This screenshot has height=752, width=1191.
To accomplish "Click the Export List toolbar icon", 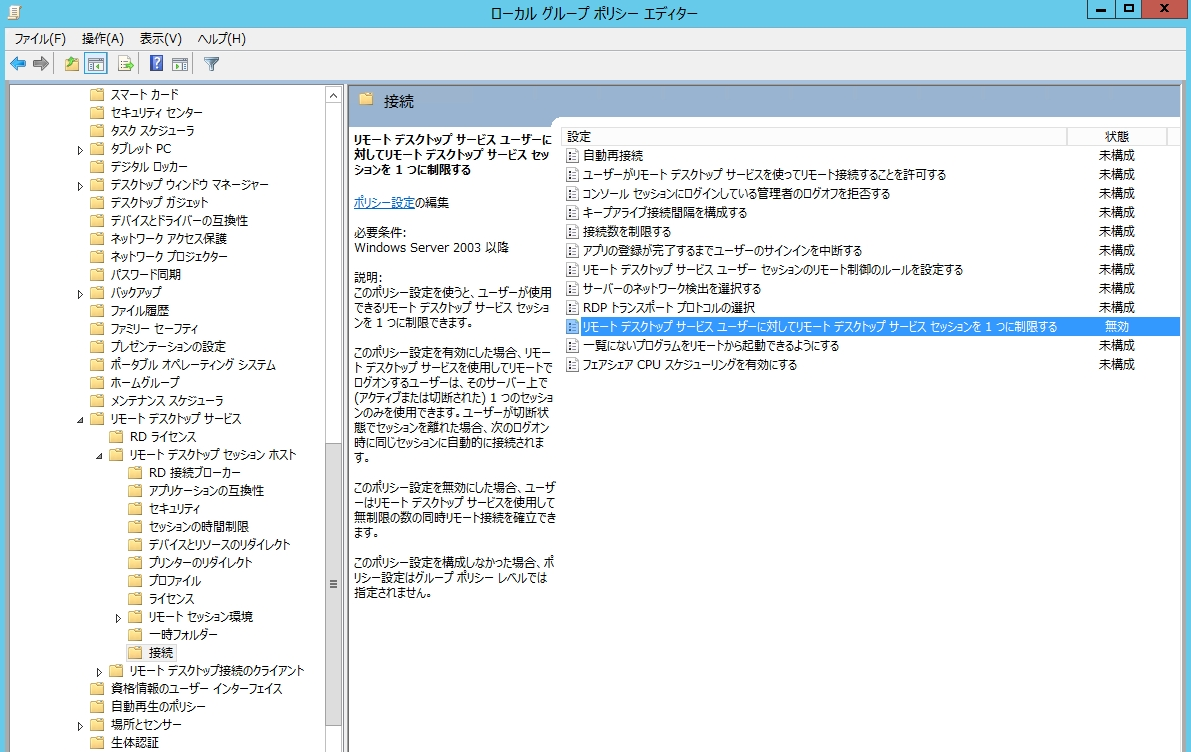I will [125, 65].
